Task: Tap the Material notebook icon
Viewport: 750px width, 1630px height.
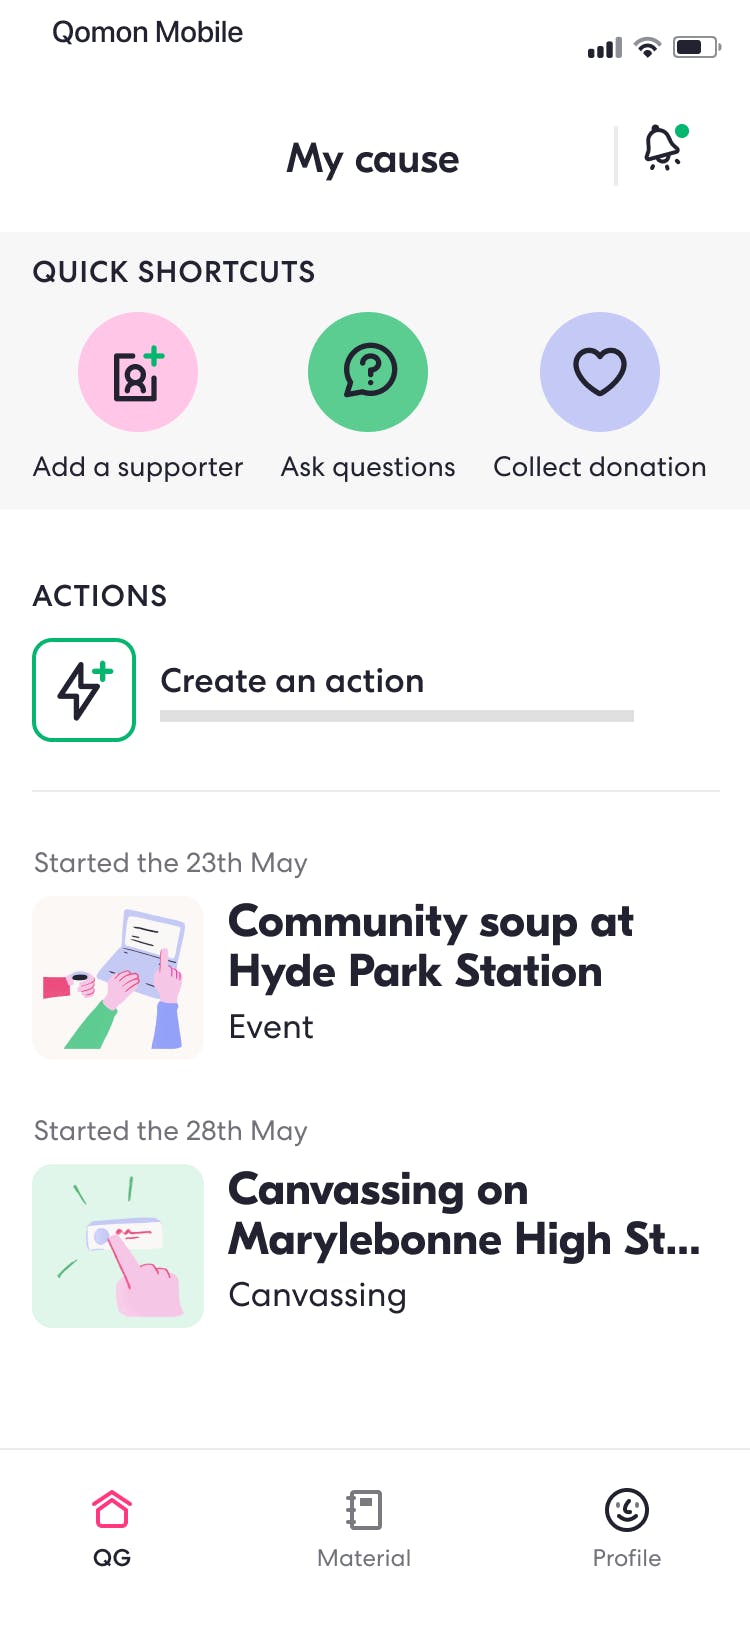Action: tap(364, 1509)
